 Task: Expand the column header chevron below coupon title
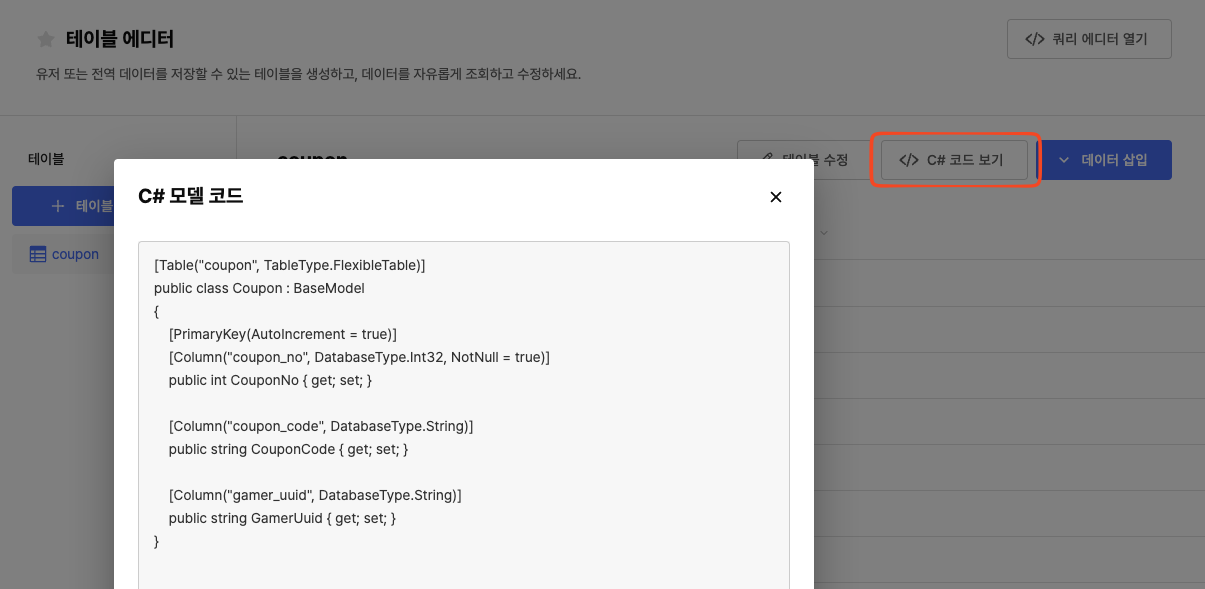pos(825,233)
